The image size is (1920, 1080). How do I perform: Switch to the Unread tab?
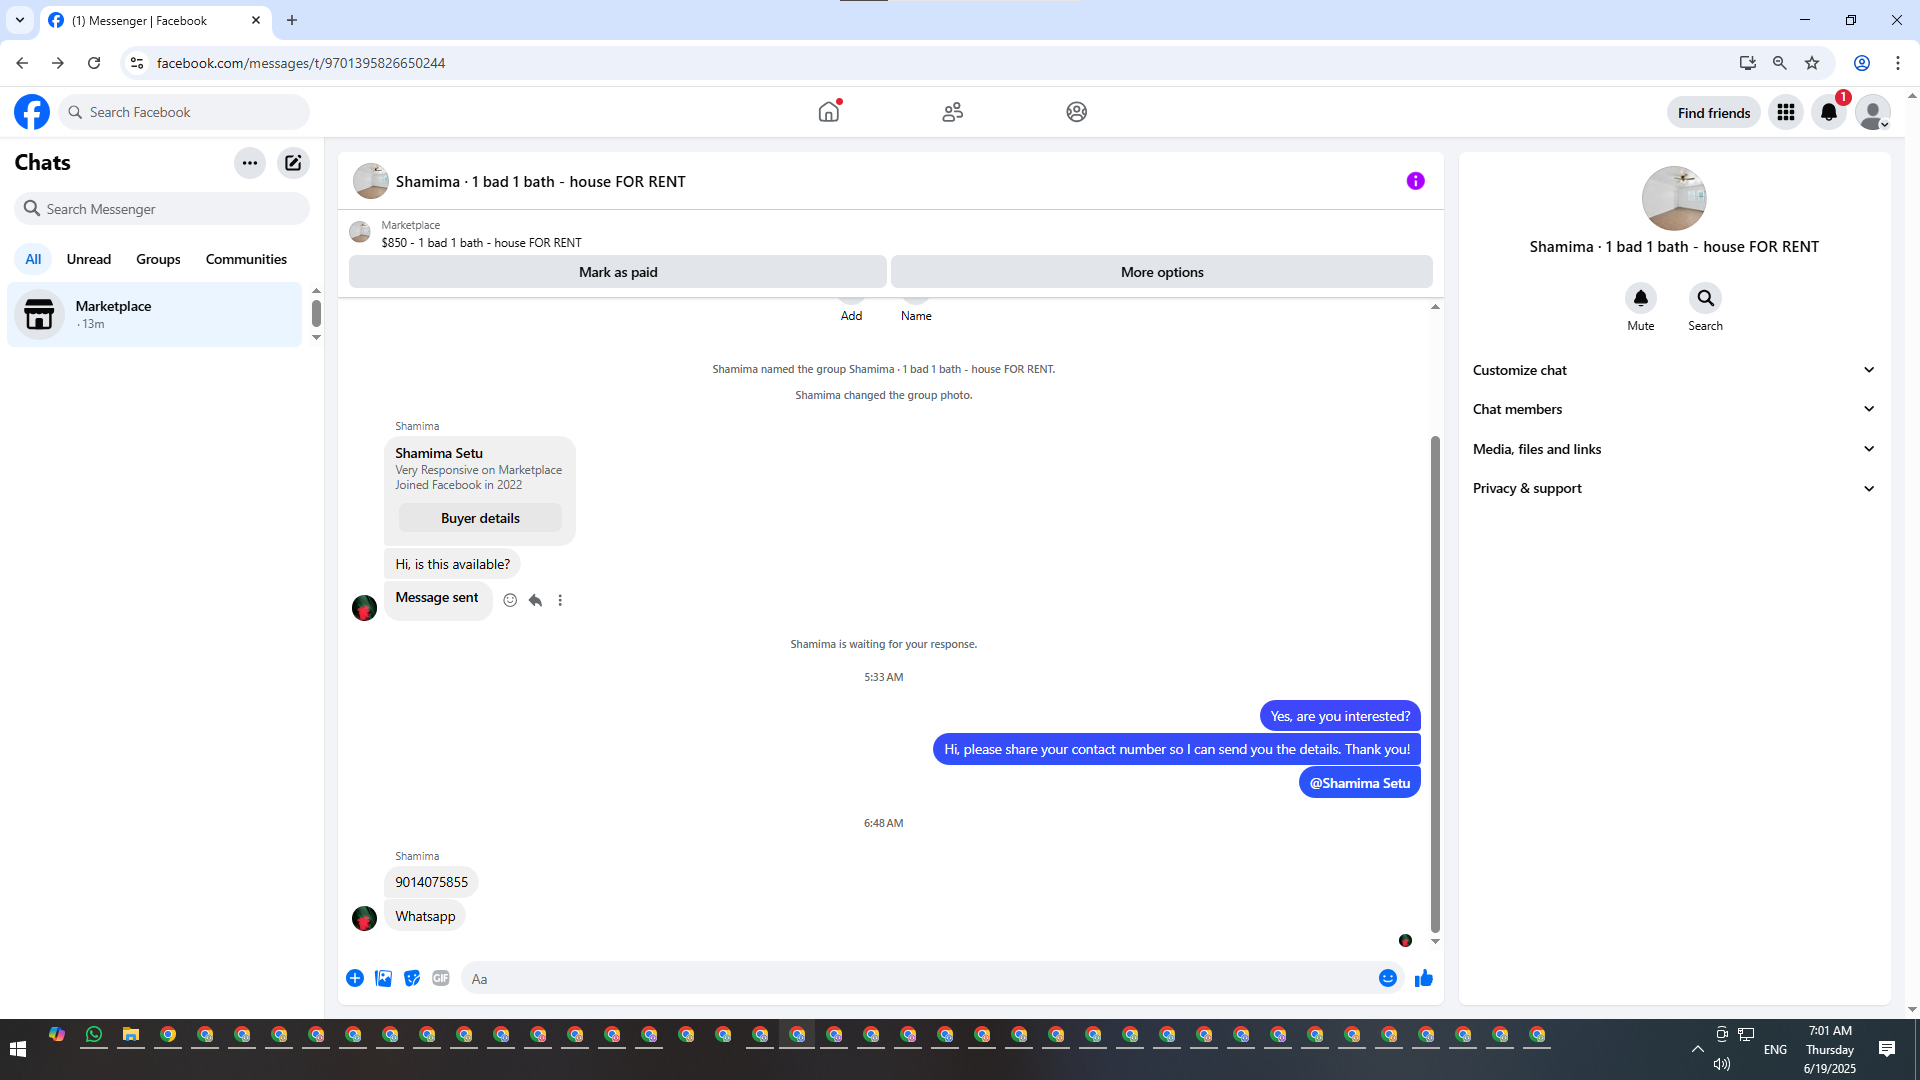coord(89,259)
